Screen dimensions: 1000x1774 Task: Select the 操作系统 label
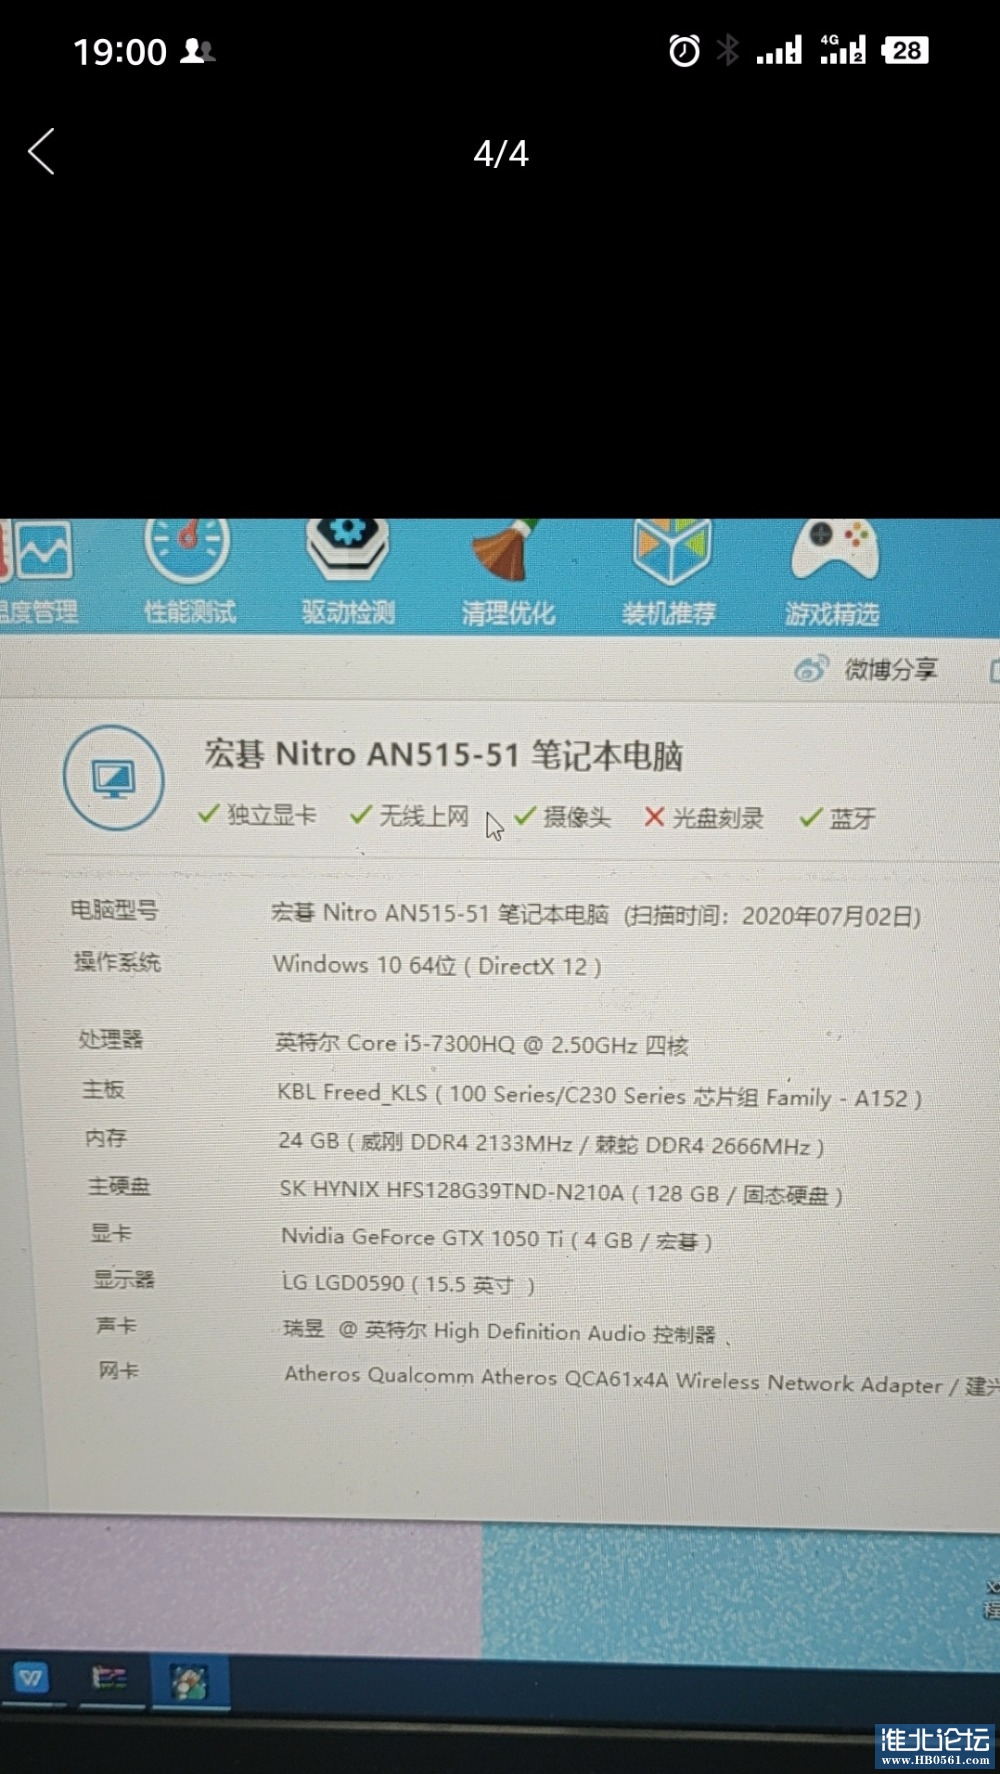coord(117,962)
